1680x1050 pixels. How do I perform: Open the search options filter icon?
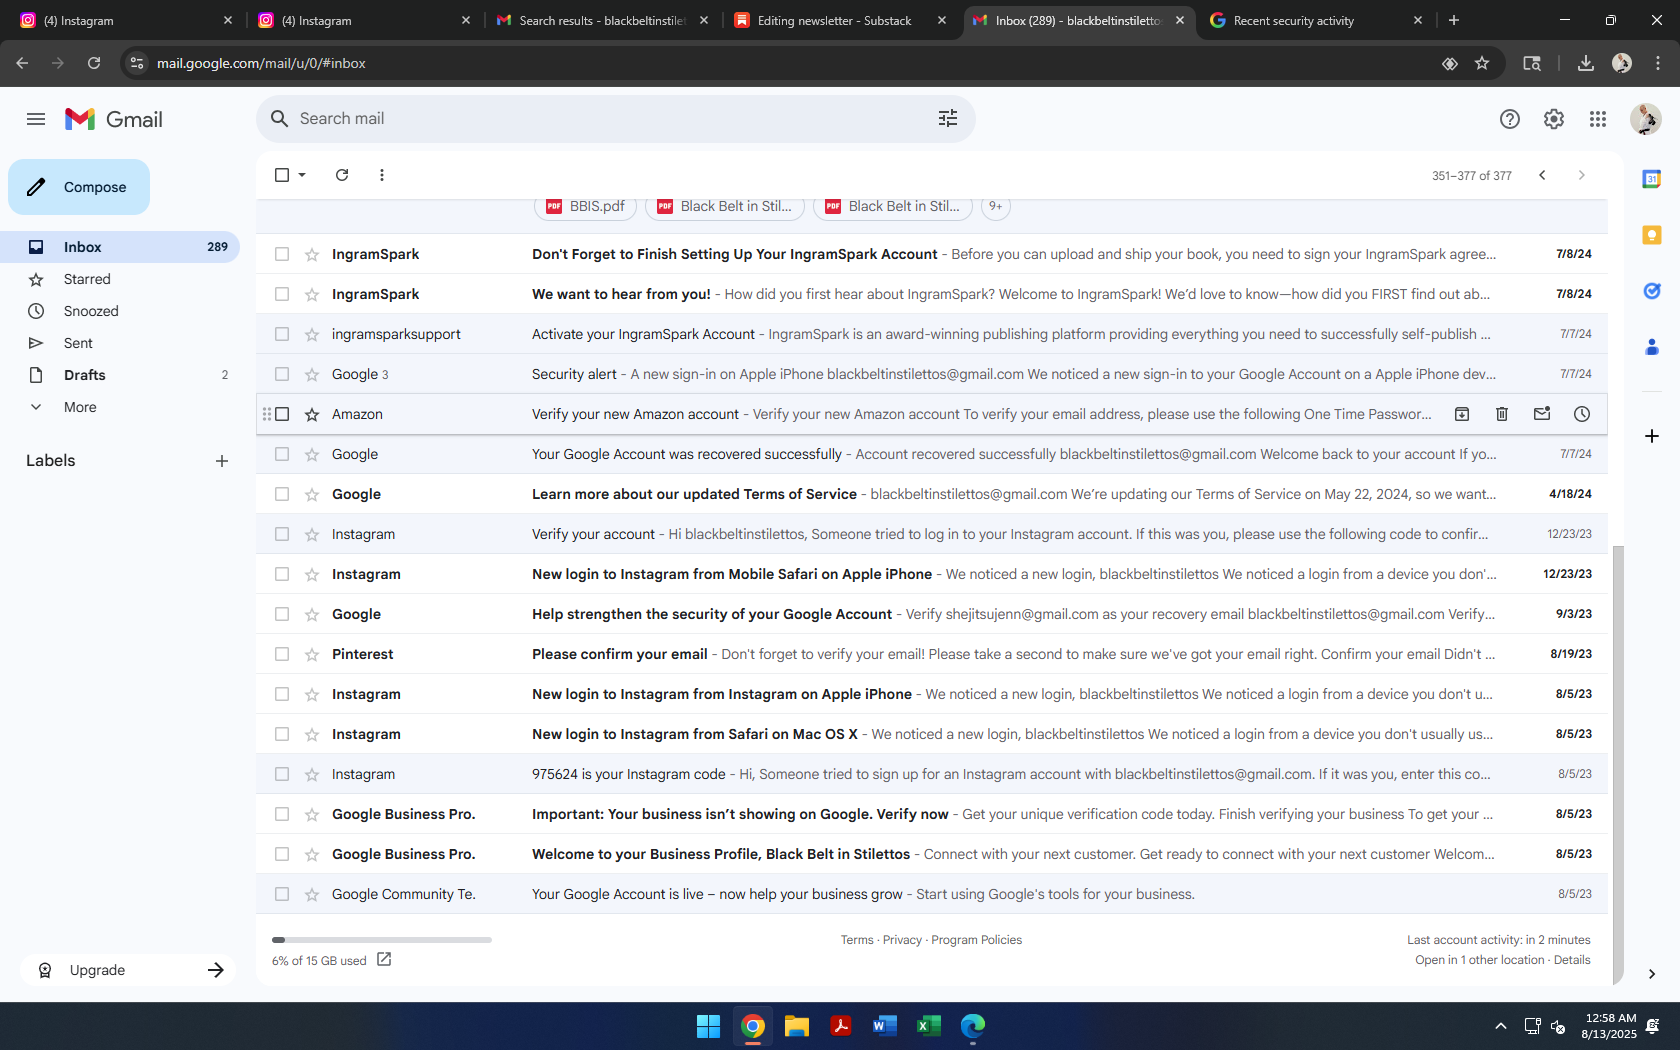point(948,118)
